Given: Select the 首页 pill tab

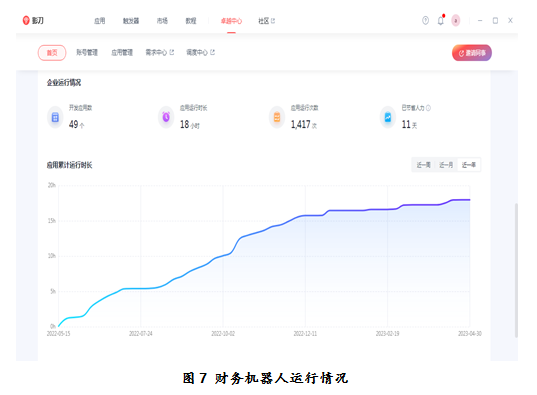Looking at the screenshot, I should click(52, 53).
